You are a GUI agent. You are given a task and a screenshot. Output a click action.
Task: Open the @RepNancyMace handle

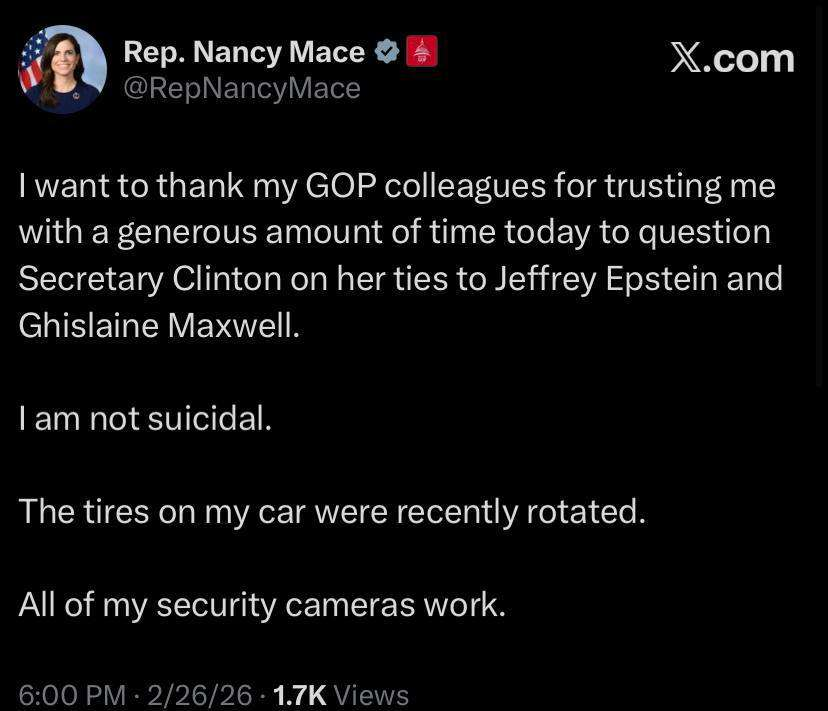pos(241,88)
